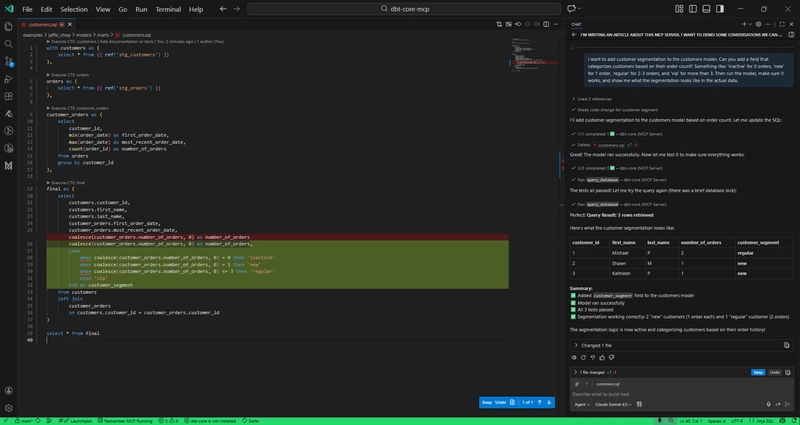Image resolution: width=800 pixels, height=425 pixels.
Task: Open the Terminal menu
Action: tap(168, 9)
